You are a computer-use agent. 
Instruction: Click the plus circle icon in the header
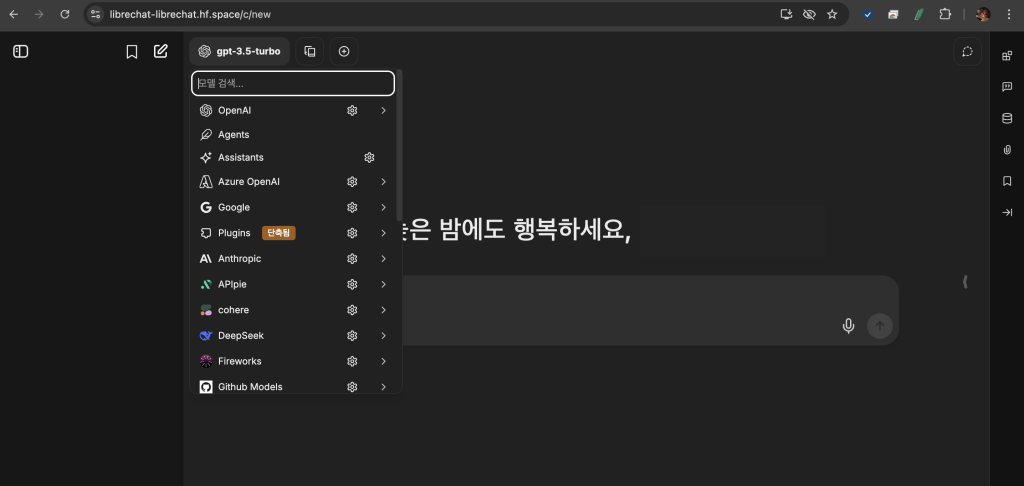pos(344,51)
